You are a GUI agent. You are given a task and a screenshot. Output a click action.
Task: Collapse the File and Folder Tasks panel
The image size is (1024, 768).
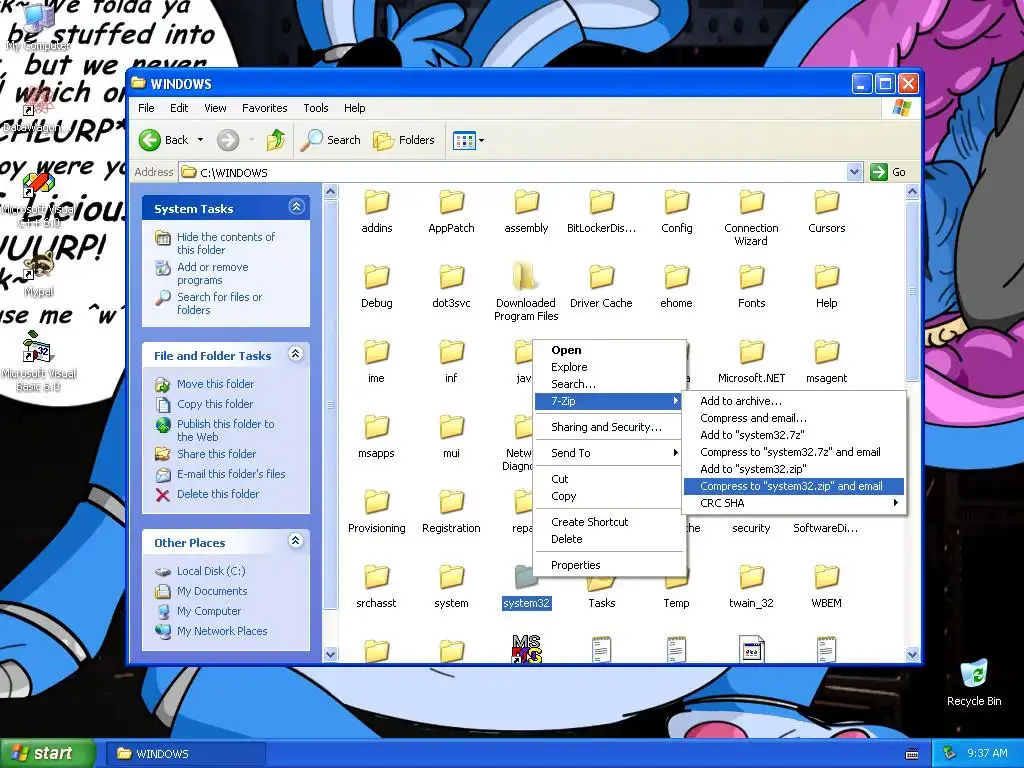click(x=296, y=355)
